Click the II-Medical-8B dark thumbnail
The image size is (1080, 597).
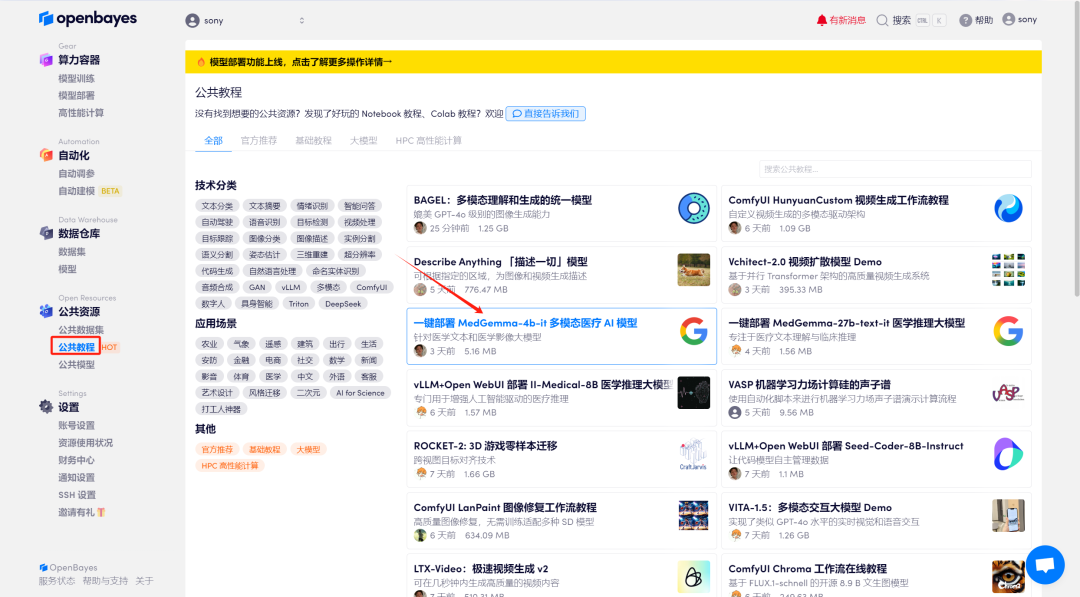694,392
